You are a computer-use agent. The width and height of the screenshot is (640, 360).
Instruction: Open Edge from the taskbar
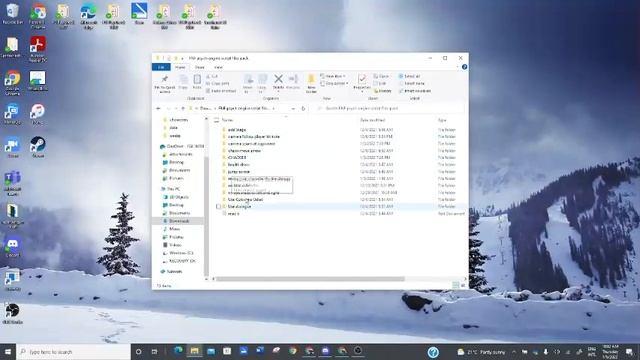[178, 351]
